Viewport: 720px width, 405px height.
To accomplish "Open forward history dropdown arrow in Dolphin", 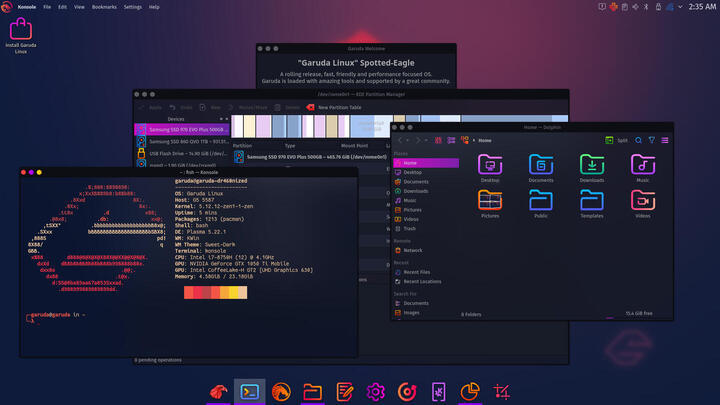I will click(x=426, y=140).
